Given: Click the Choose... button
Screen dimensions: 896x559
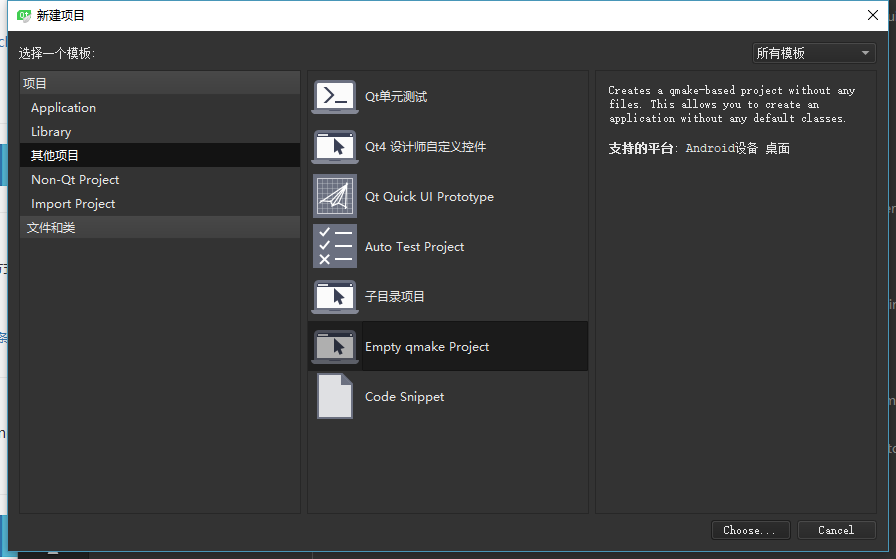Looking at the screenshot, I should [x=750, y=530].
